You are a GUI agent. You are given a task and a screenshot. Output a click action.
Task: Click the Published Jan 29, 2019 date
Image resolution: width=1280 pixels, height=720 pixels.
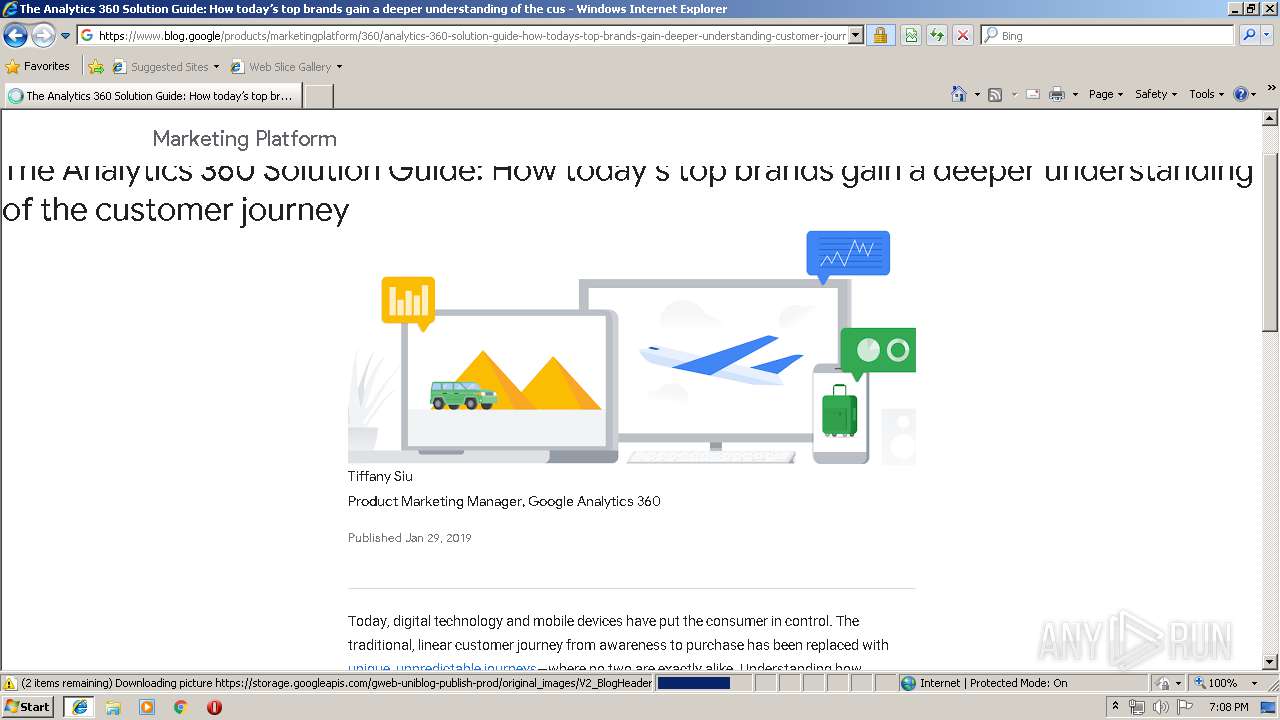(409, 538)
